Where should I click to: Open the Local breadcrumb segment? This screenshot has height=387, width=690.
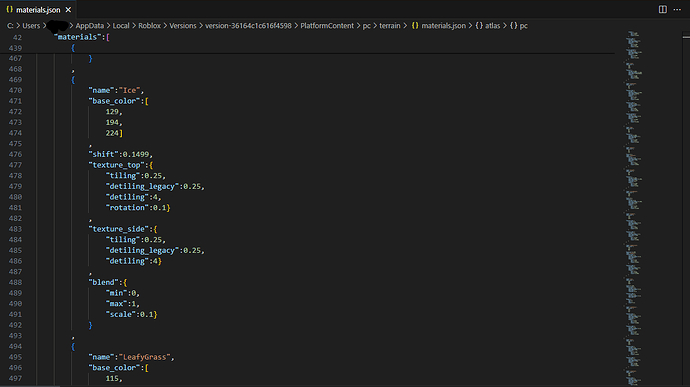pyautogui.click(x=121, y=26)
